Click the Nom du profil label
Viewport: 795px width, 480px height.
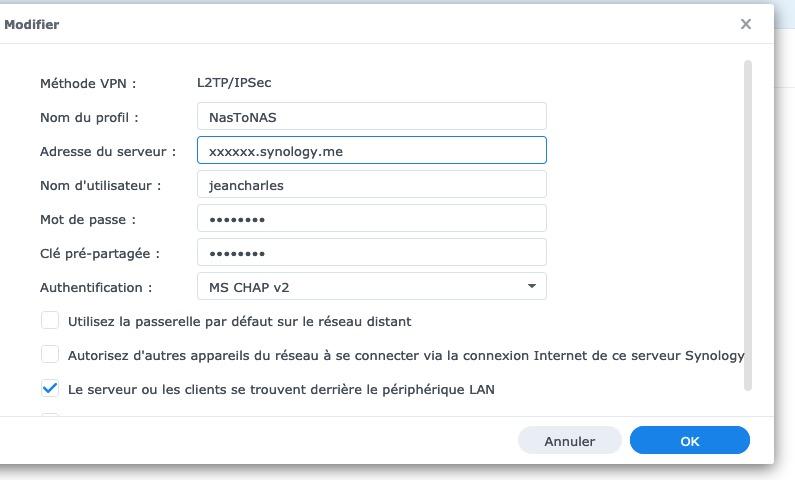click(89, 117)
